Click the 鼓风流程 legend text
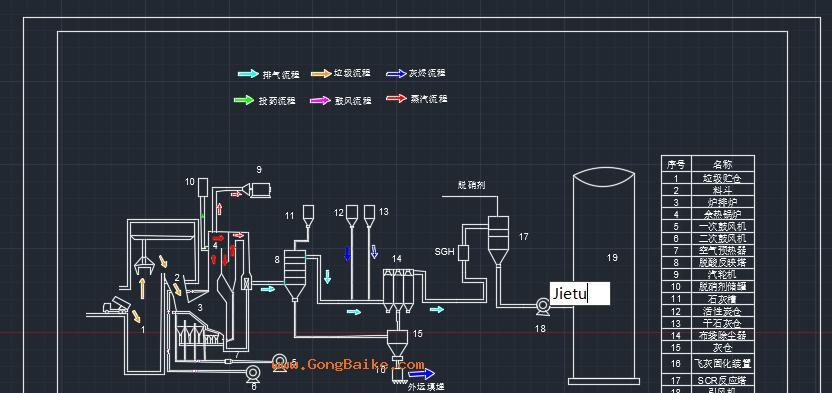The height and width of the screenshot is (393, 832). tap(353, 101)
